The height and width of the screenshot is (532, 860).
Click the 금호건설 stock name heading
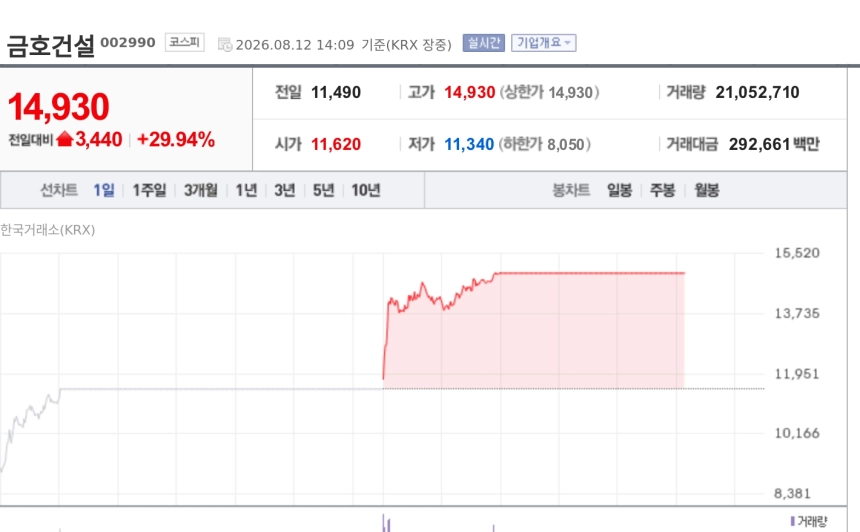(50, 46)
